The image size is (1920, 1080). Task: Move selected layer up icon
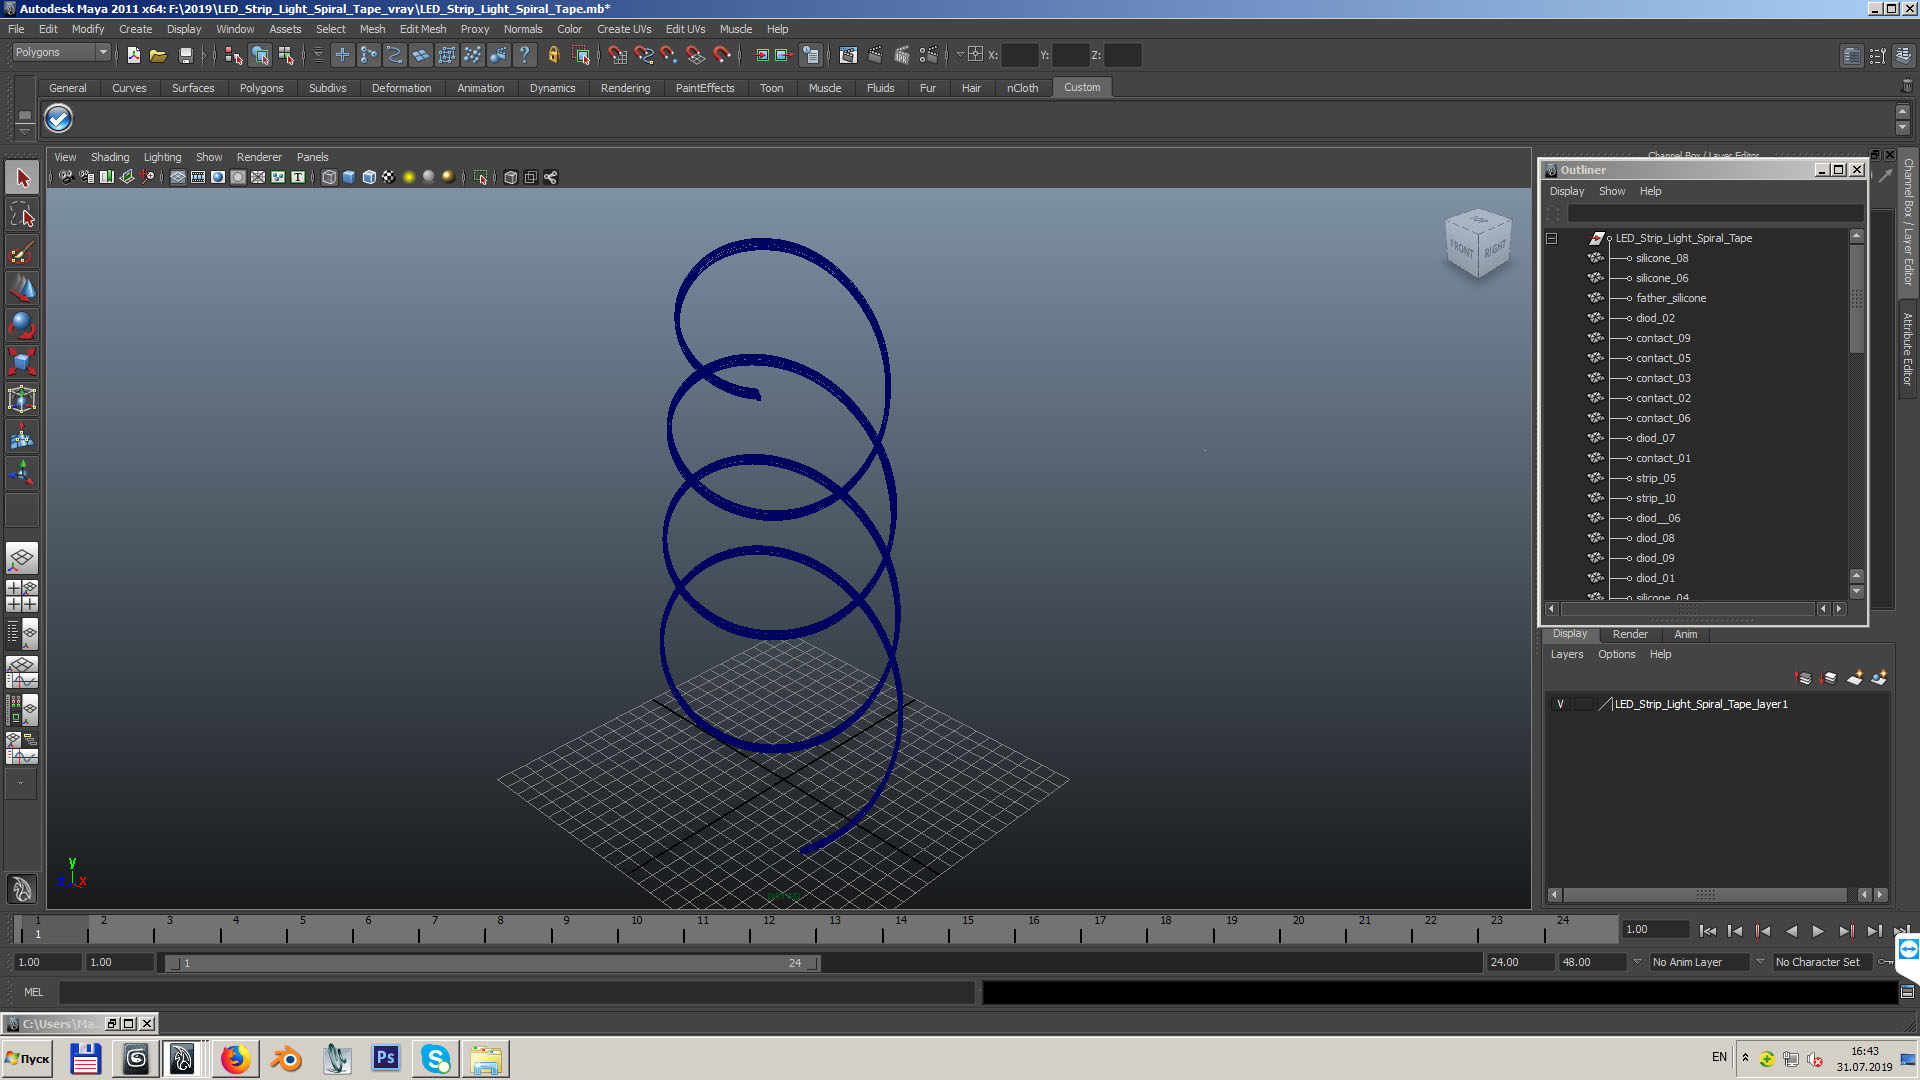pos(1805,678)
